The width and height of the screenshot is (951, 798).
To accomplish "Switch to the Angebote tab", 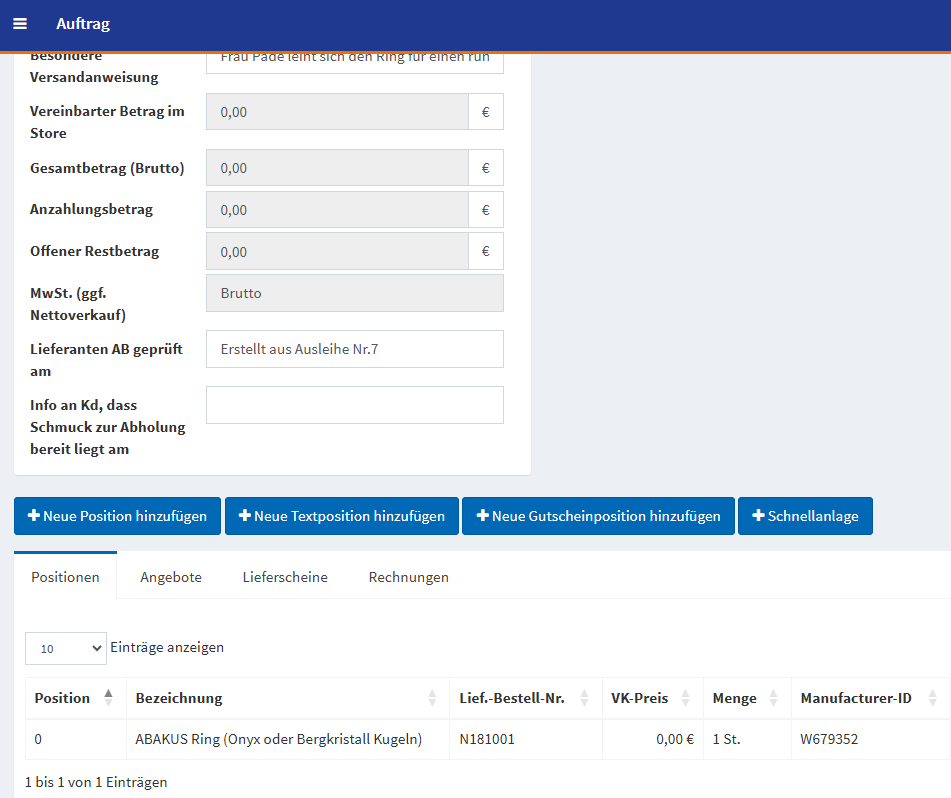I will [171, 577].
